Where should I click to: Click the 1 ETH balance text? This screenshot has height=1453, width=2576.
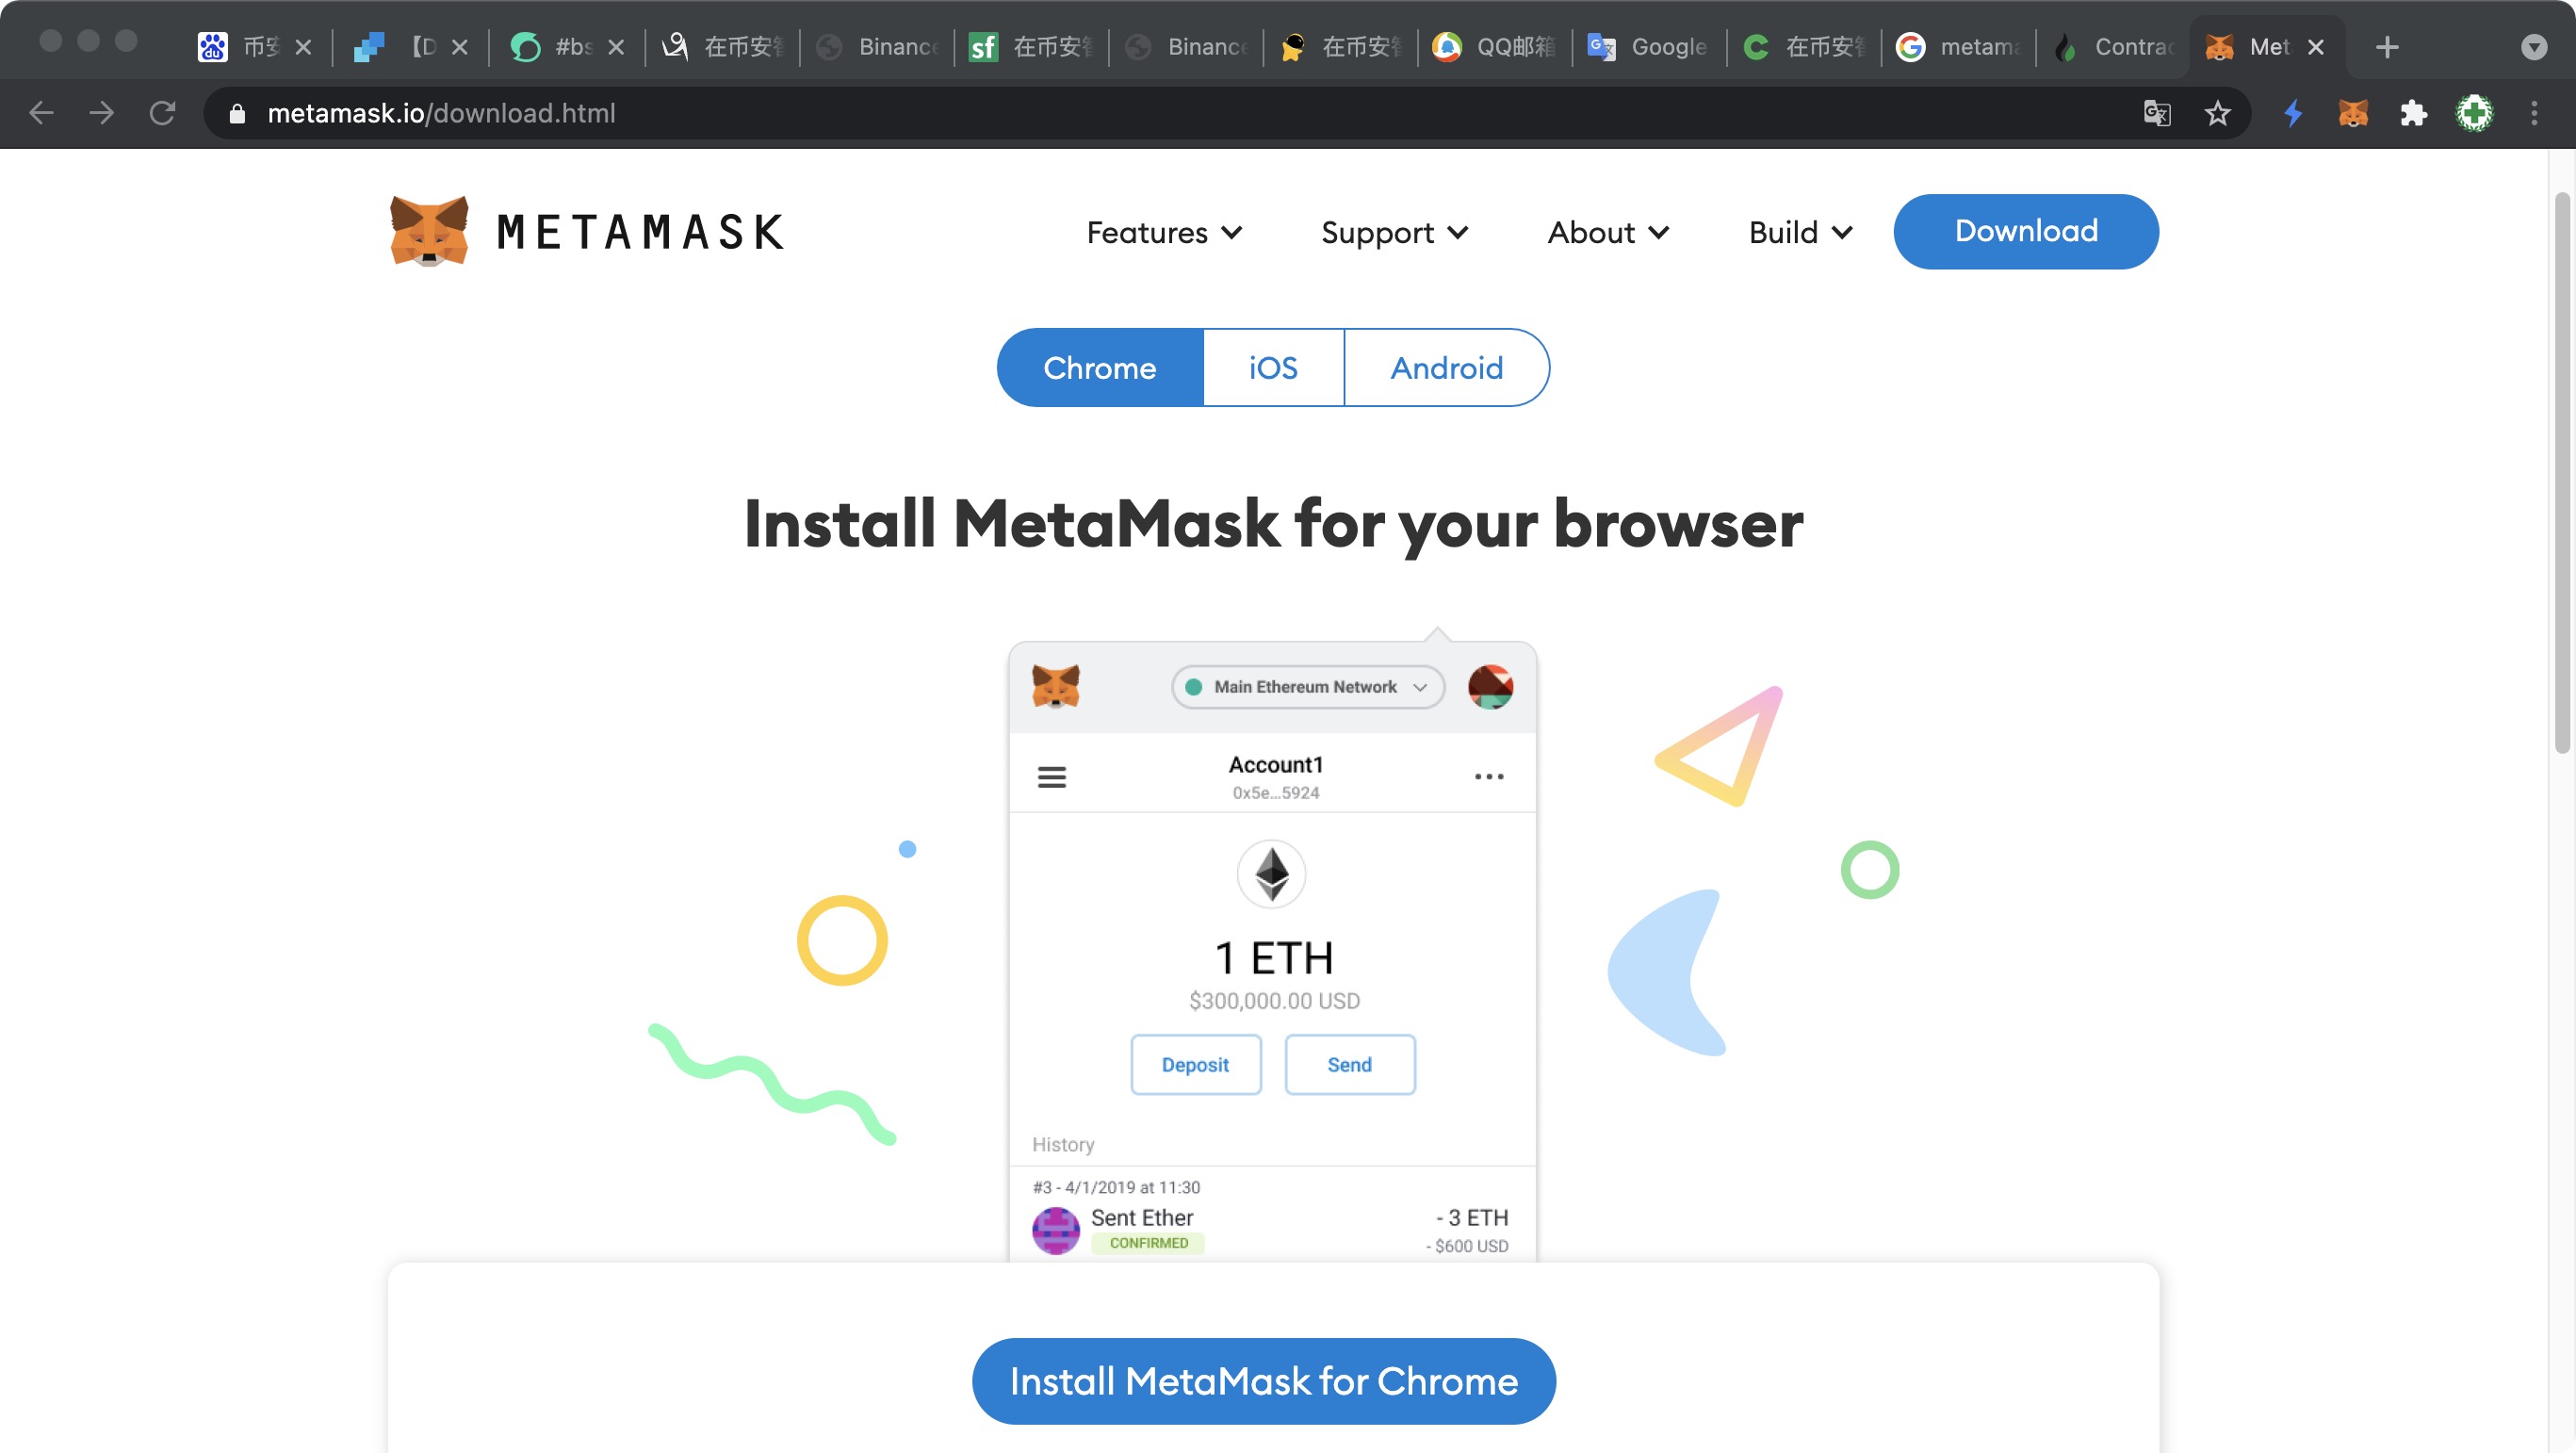(x=1274, y=957)
